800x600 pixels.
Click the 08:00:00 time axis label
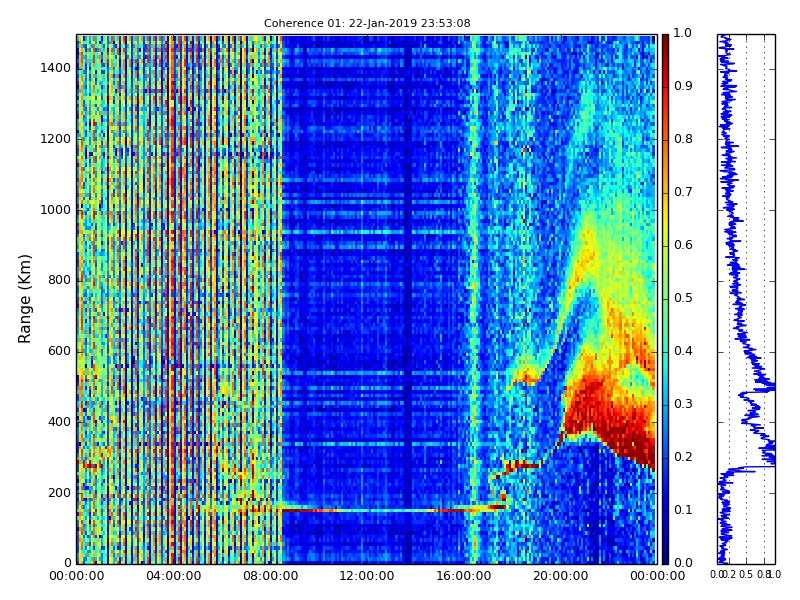pos(270,576)
